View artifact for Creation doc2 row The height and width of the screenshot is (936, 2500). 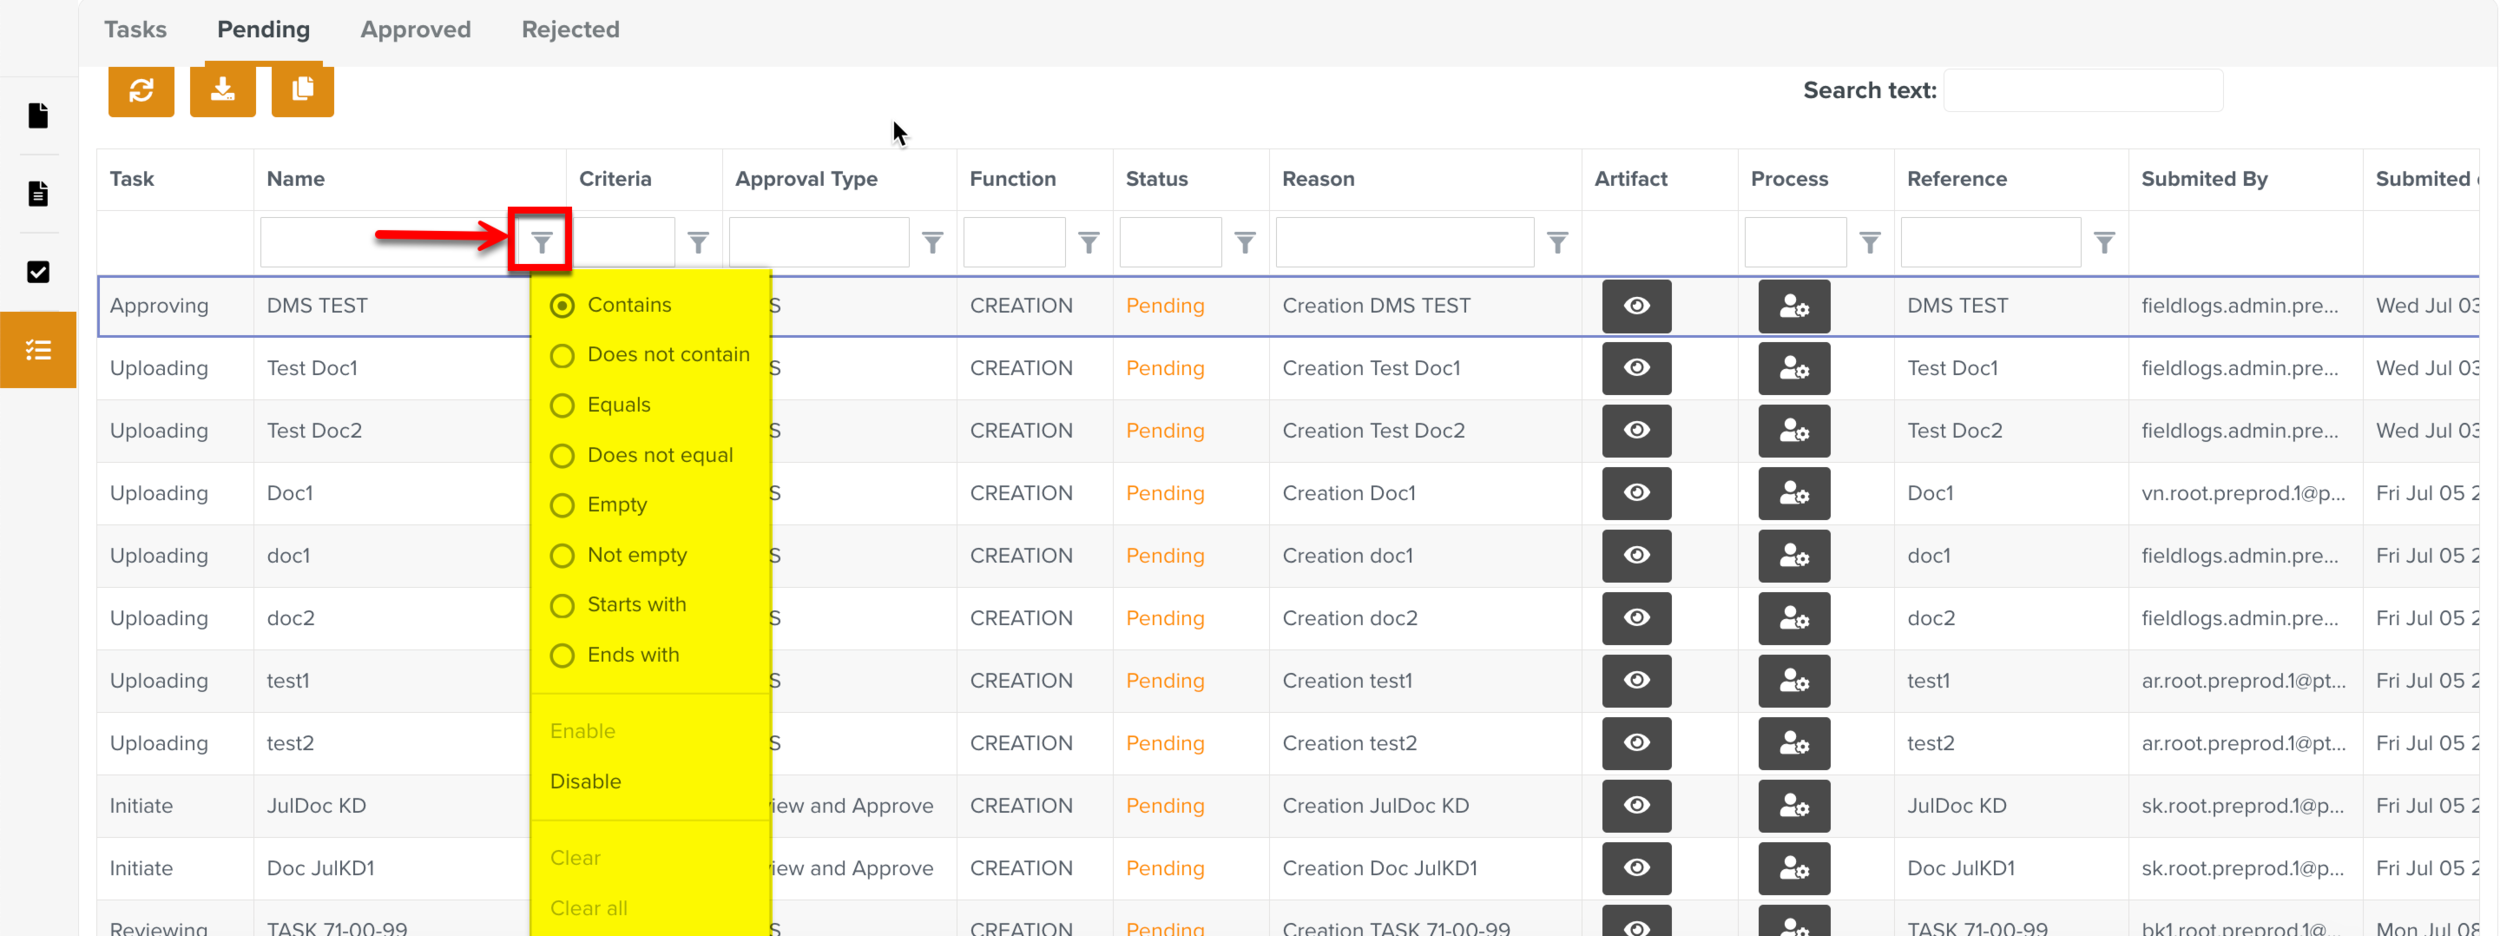pyautogui.click(x=1636, y=618)
